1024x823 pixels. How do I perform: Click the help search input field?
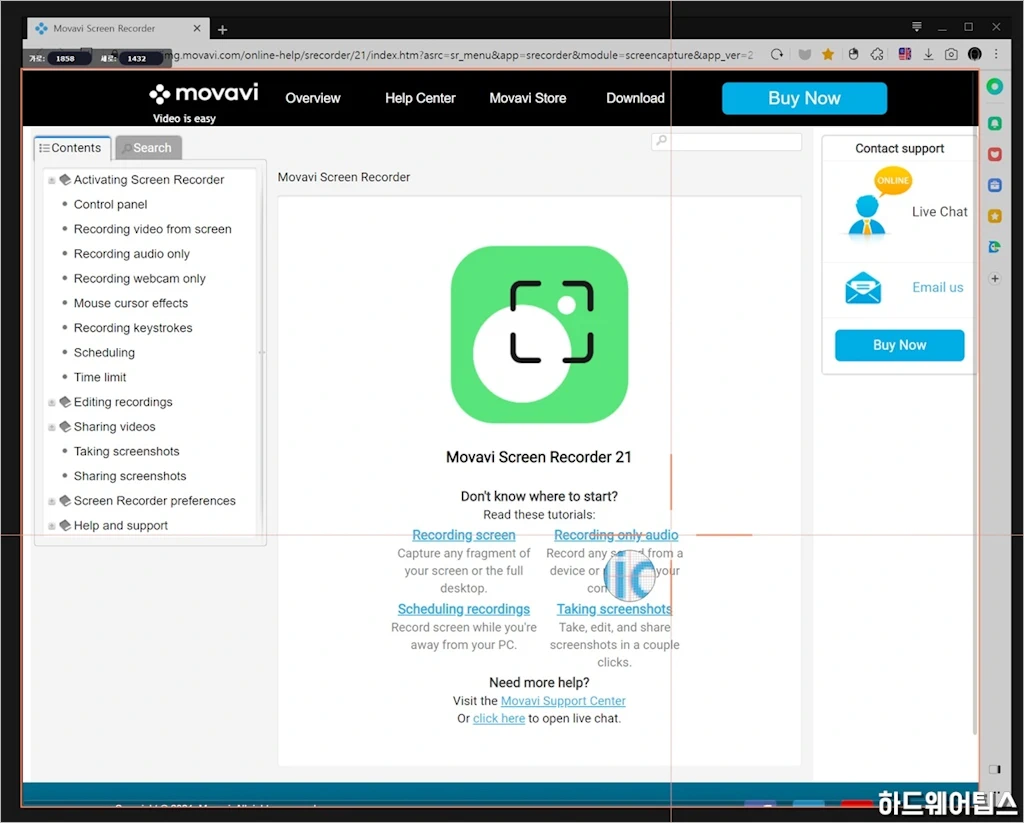tap(726, 142)
